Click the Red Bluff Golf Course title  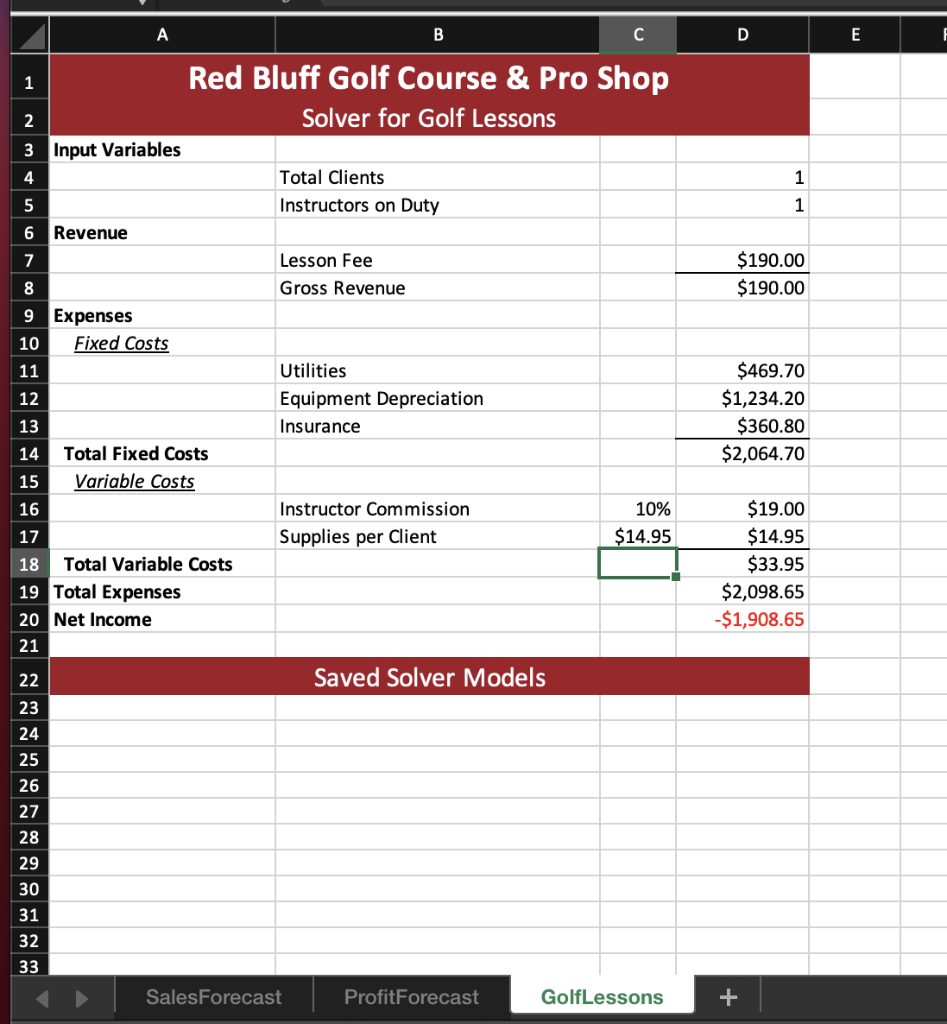[429, 78]
